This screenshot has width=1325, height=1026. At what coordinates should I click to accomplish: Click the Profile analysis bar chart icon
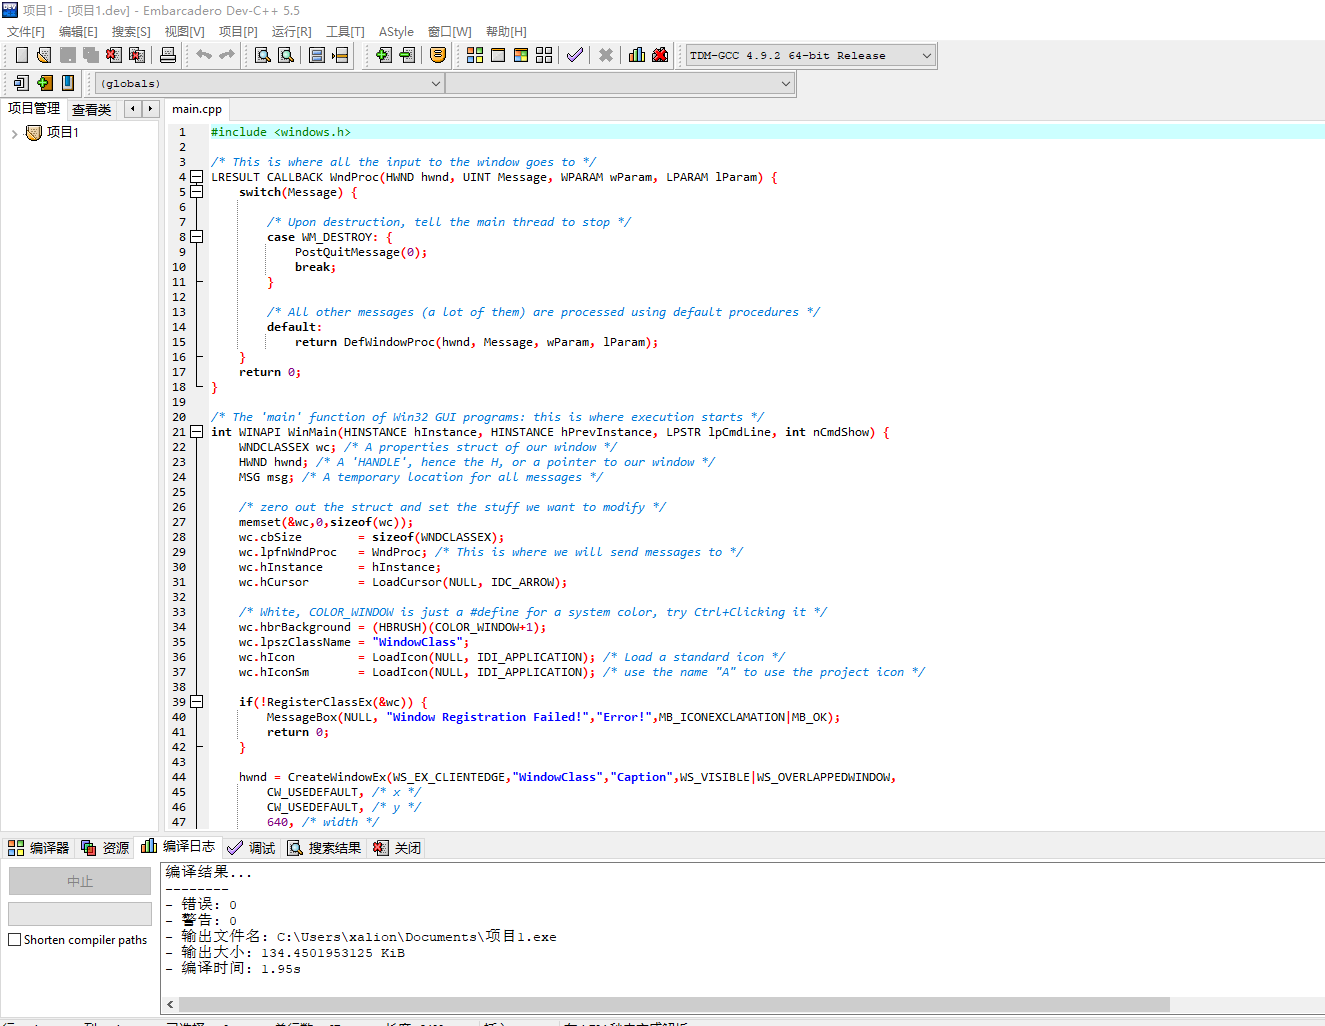637,55
